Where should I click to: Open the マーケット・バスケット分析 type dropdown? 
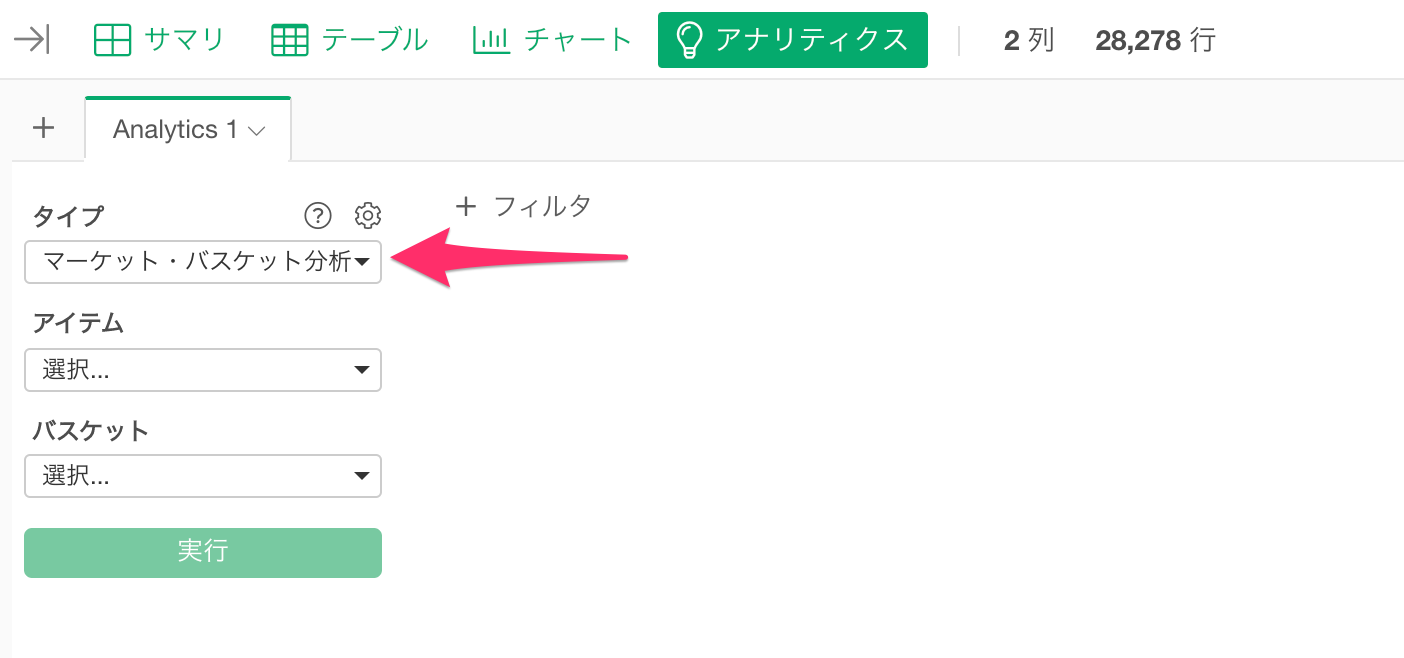[203, 262]
